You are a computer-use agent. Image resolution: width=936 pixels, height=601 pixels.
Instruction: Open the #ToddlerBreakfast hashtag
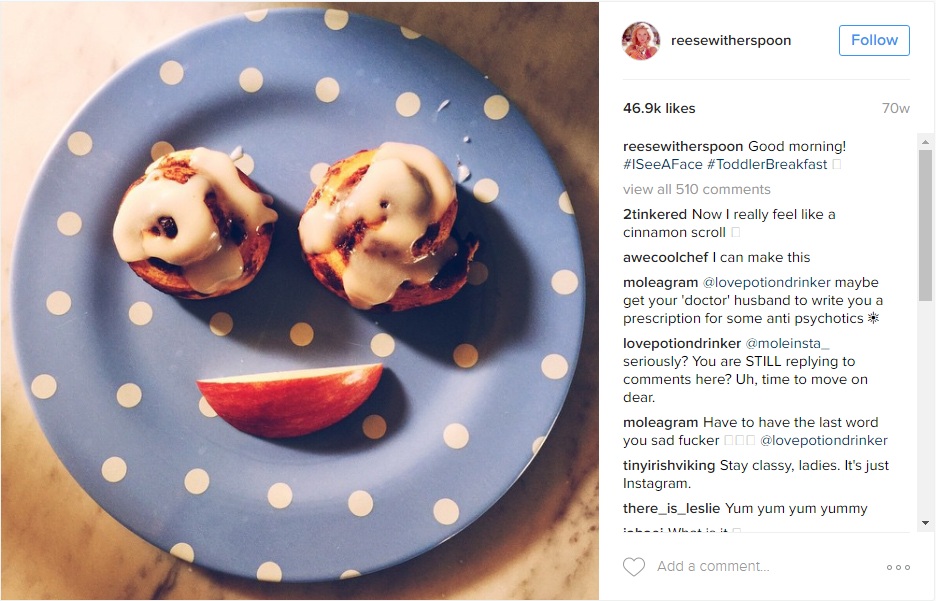[x=767, y=165]
